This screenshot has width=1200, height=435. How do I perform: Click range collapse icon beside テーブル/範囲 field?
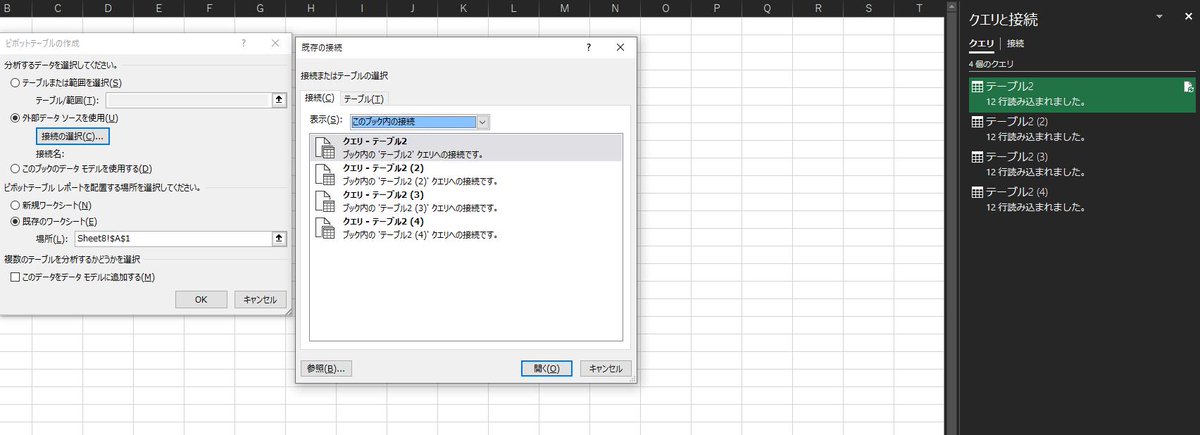click(x=279, y=100)
